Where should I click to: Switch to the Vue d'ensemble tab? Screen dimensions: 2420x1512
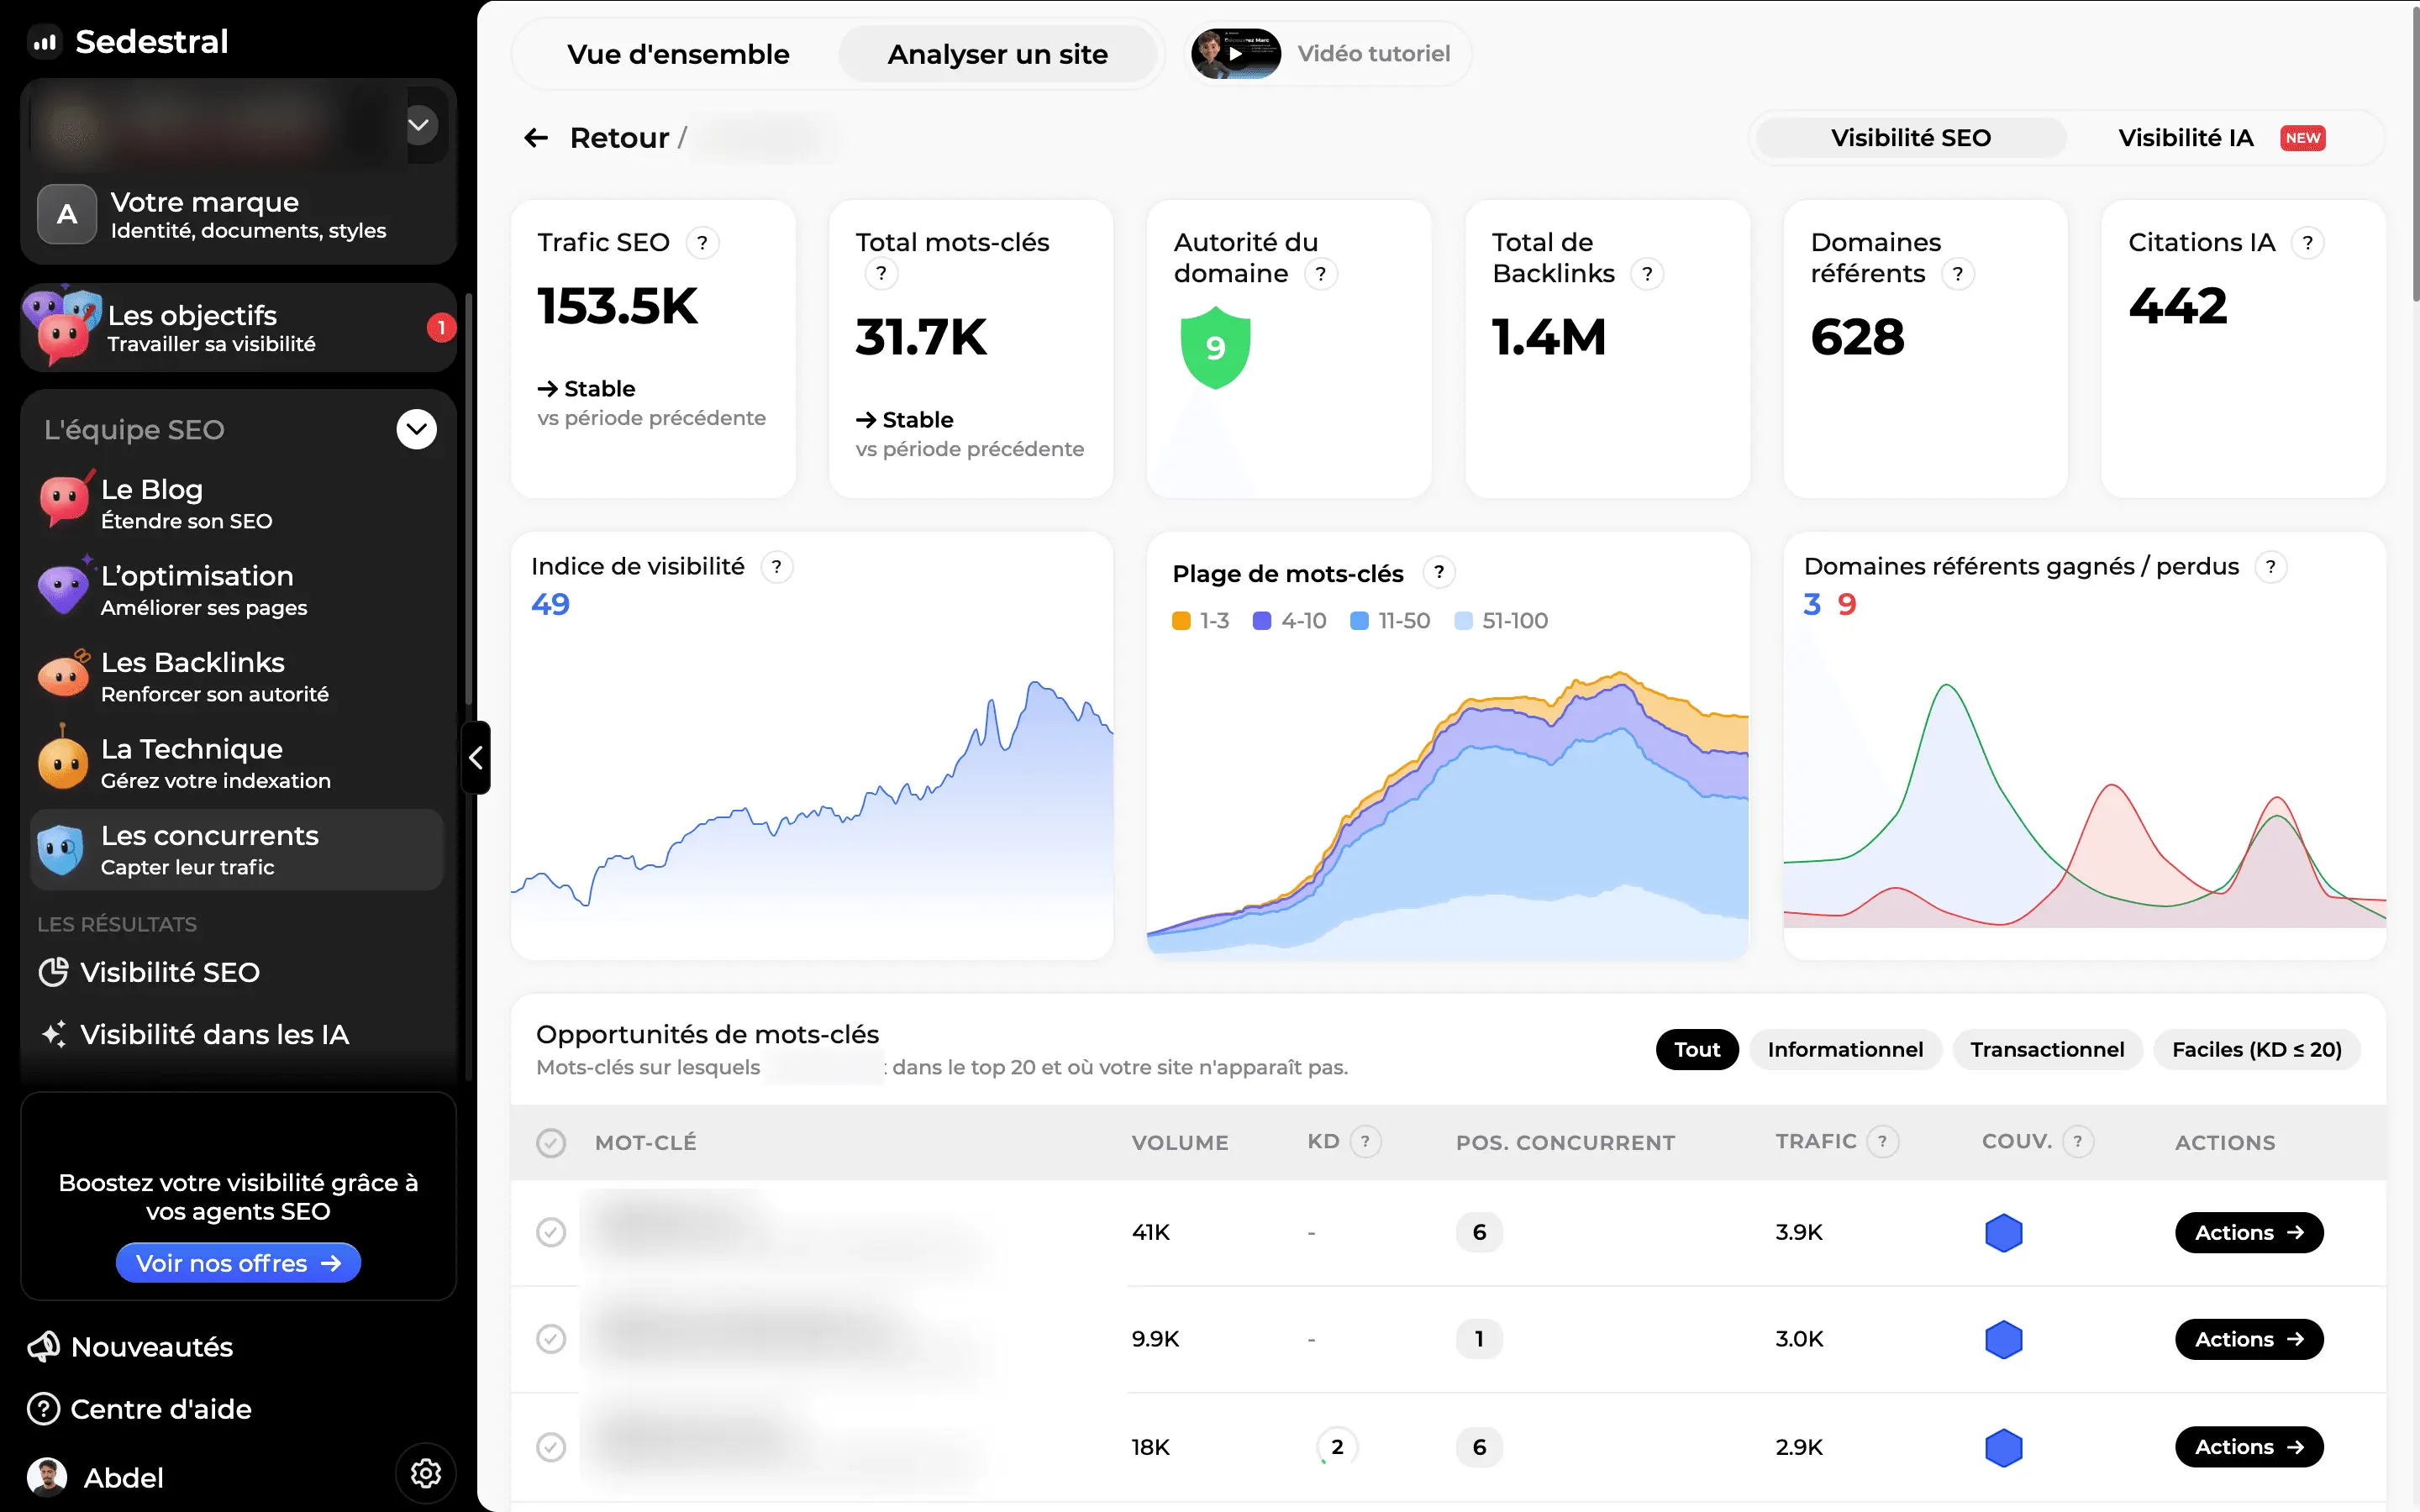coord(678,54)
